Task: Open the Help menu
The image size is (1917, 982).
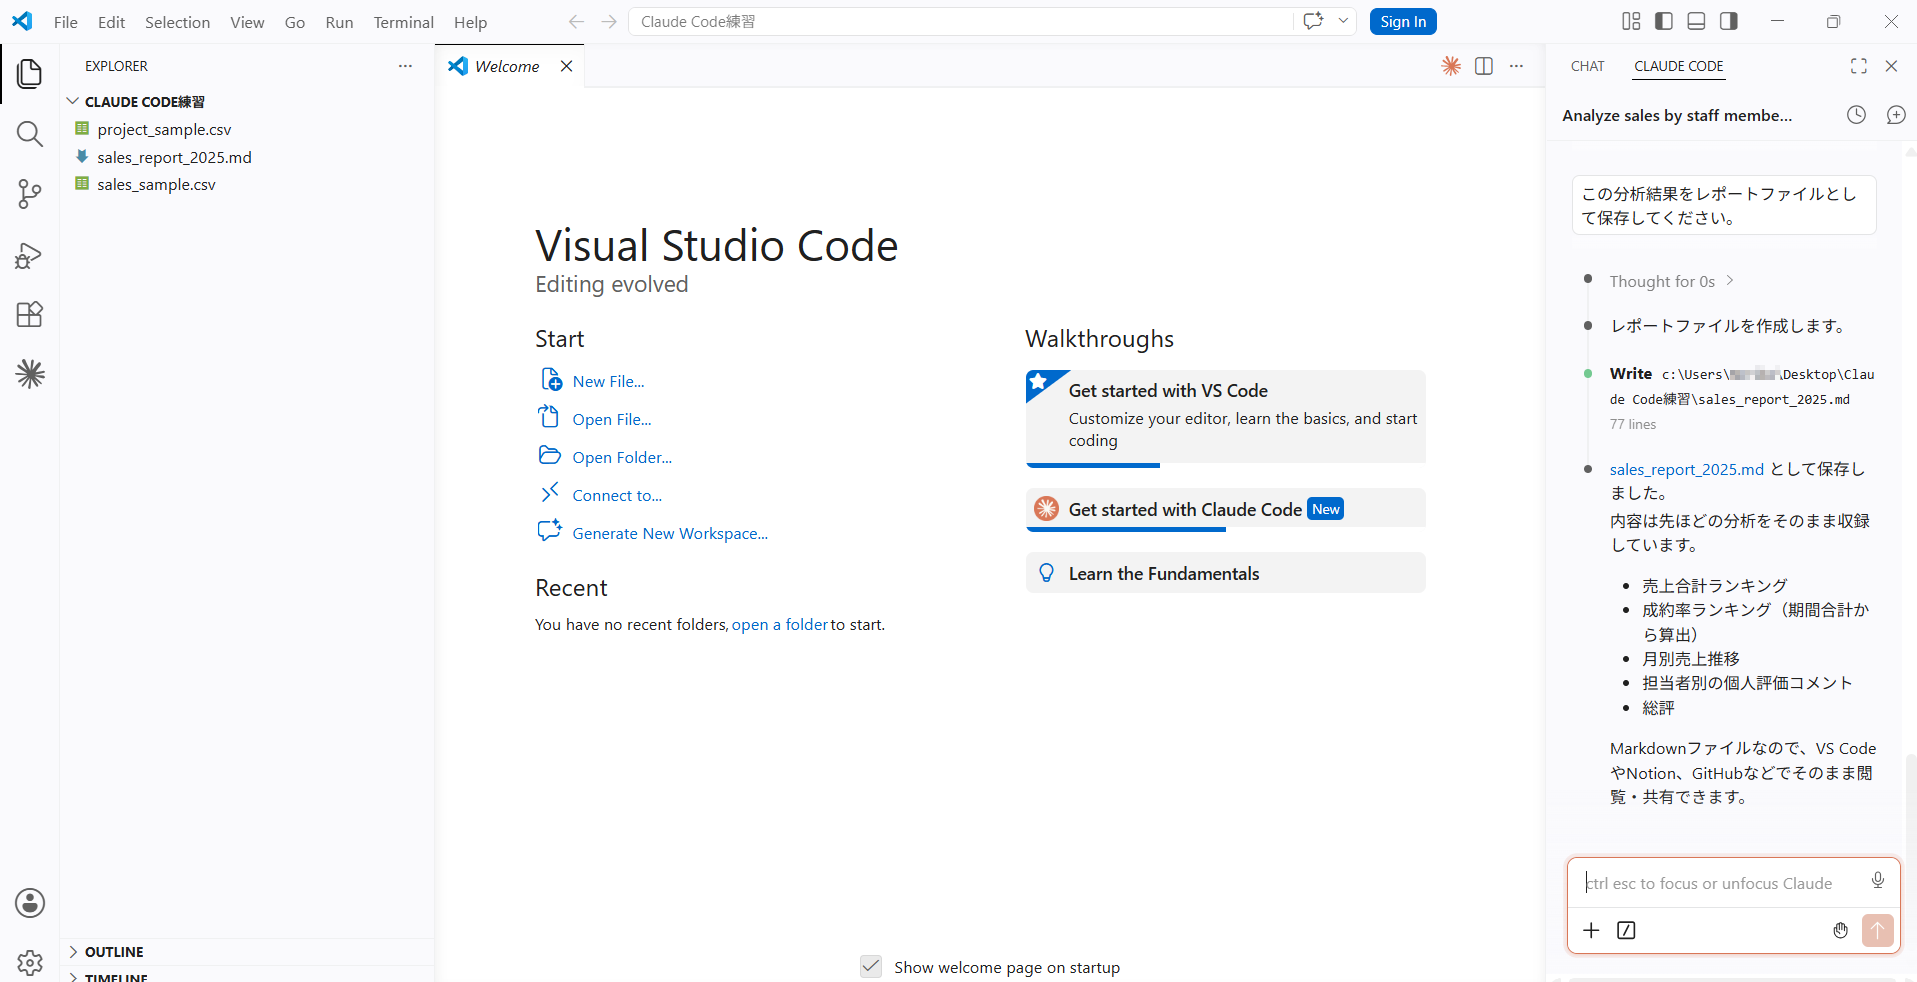Action: pyautogui.click(x=470, y=22)
